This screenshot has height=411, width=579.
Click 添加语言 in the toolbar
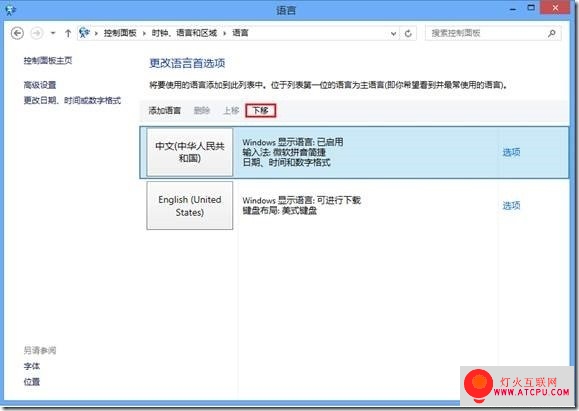(164, 110)
